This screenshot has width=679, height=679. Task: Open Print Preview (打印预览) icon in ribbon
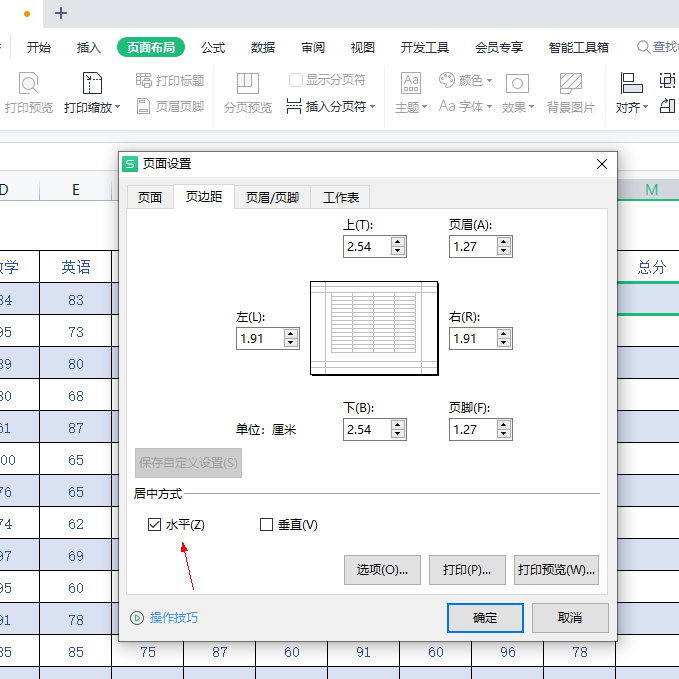(29, 83)
